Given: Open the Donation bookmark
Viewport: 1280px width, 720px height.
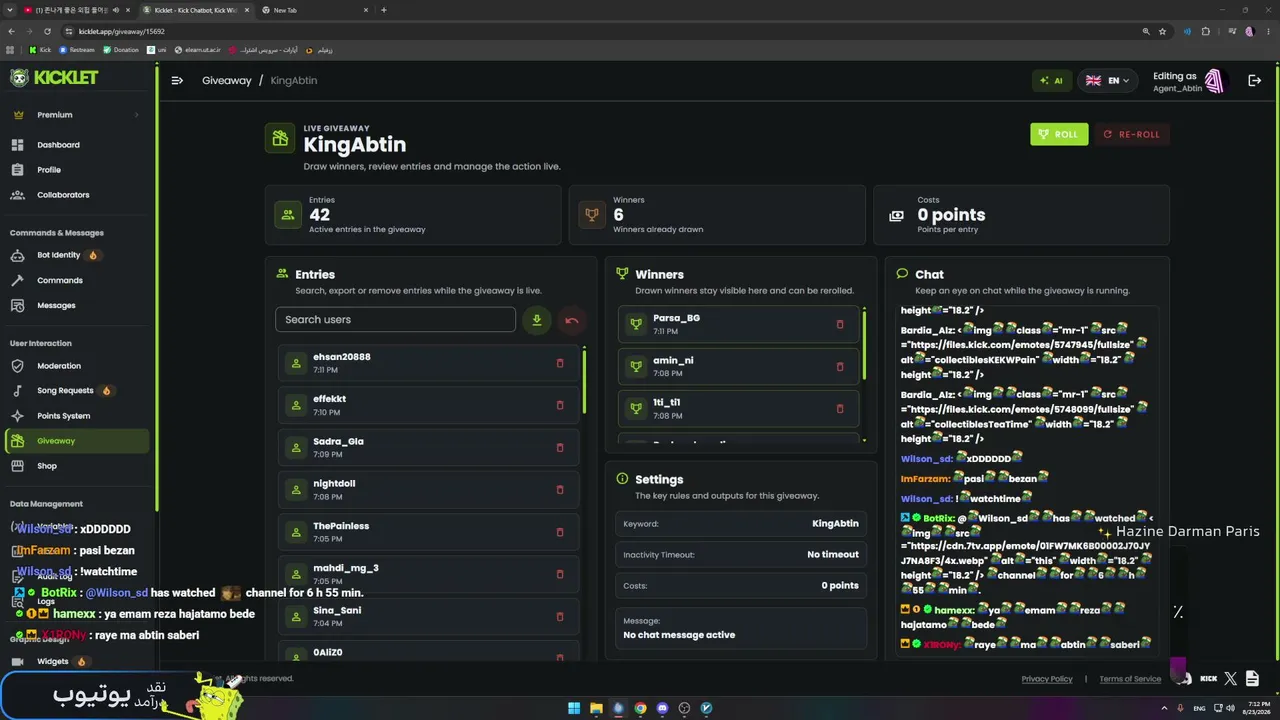Looking at the screenshot, I should point(121,50).
